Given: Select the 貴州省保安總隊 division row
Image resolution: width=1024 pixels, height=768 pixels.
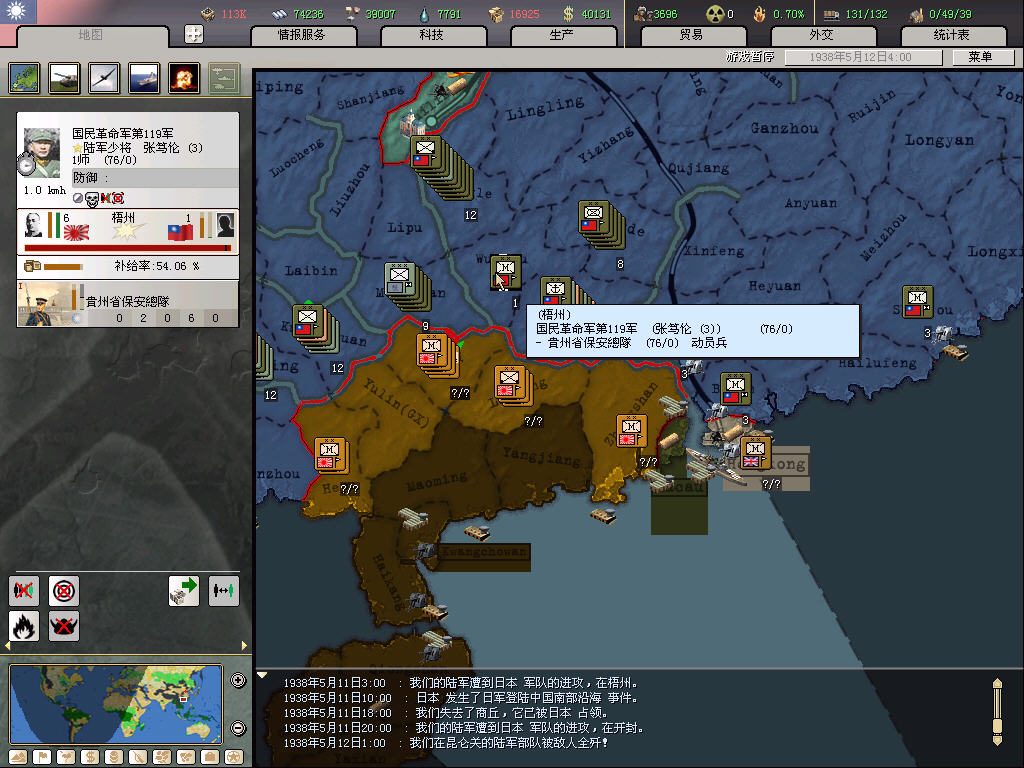Looking at the screenshot, I should pos(128,304).
